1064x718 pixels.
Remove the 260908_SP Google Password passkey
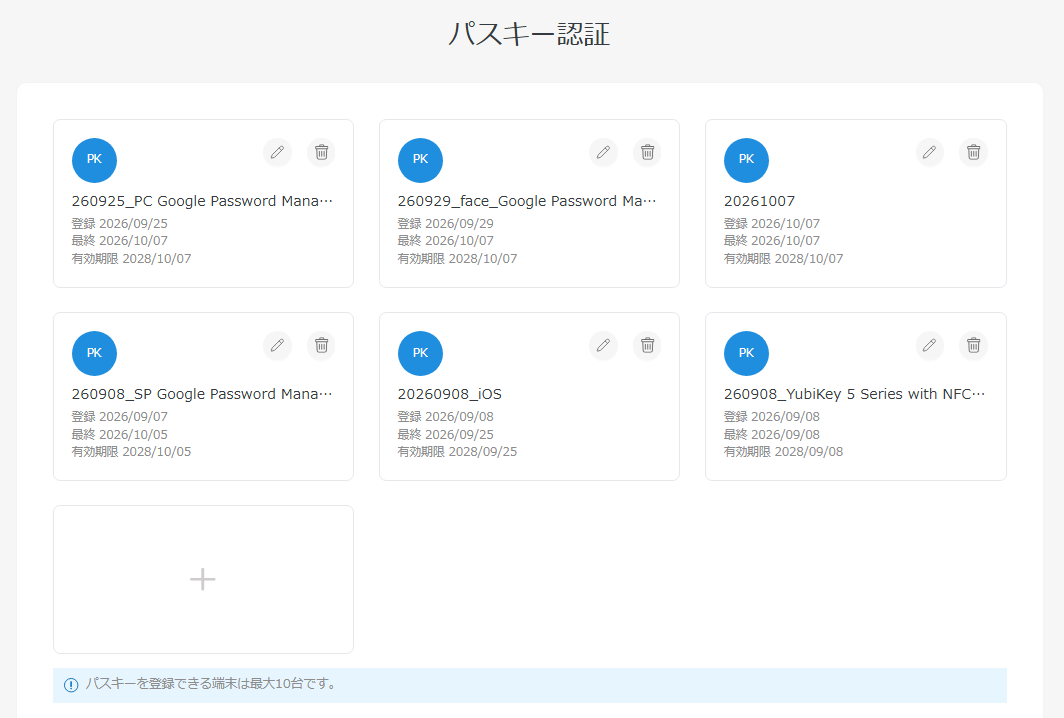tap(322, 345)
